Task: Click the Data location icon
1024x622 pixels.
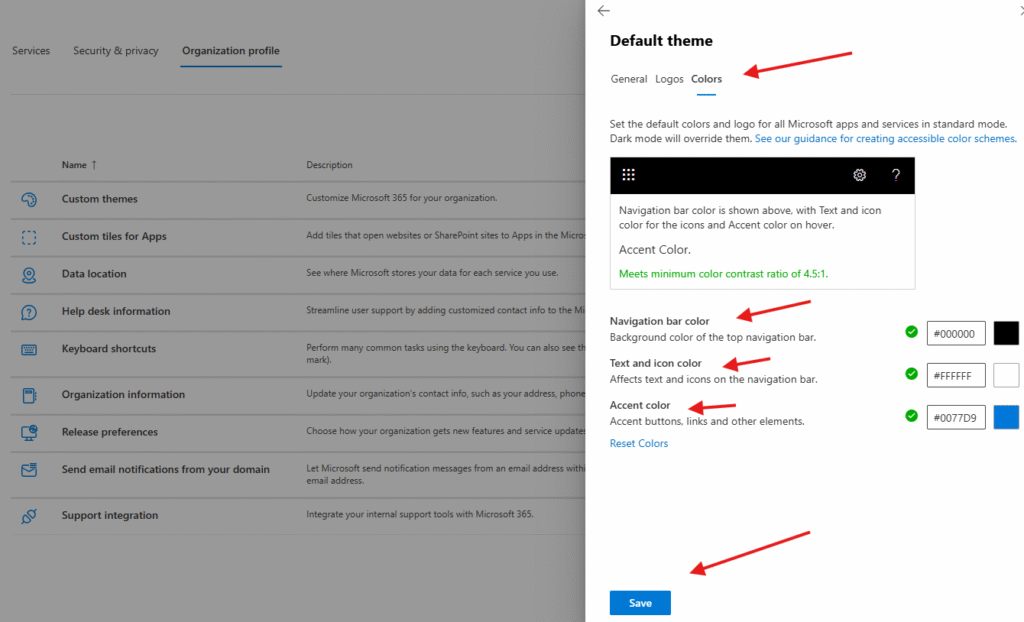Action: (29, 274)
